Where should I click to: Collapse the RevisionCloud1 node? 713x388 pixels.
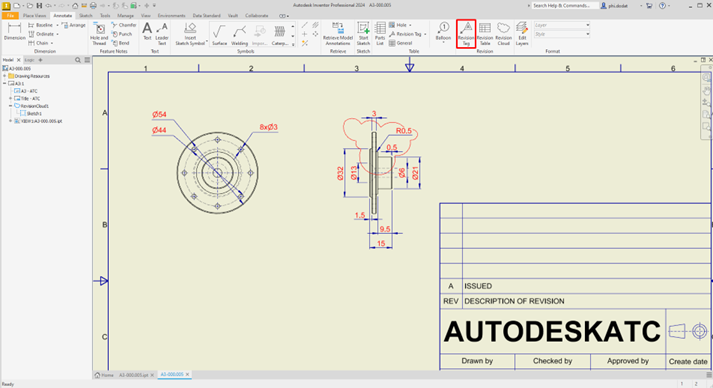(x=10, y=106)
